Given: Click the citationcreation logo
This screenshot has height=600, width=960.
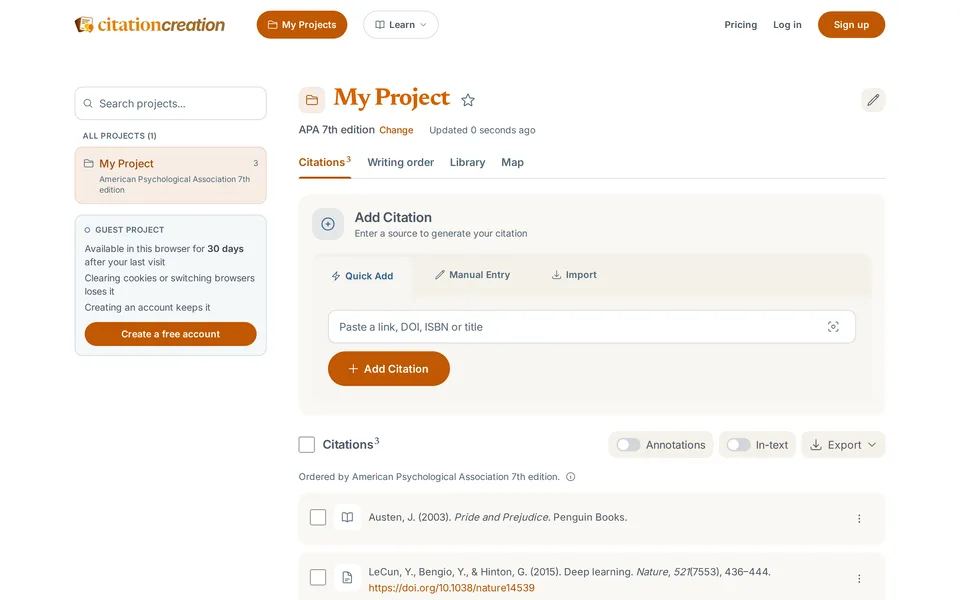Looking at the screenshot, I should (x=150, y=24).
